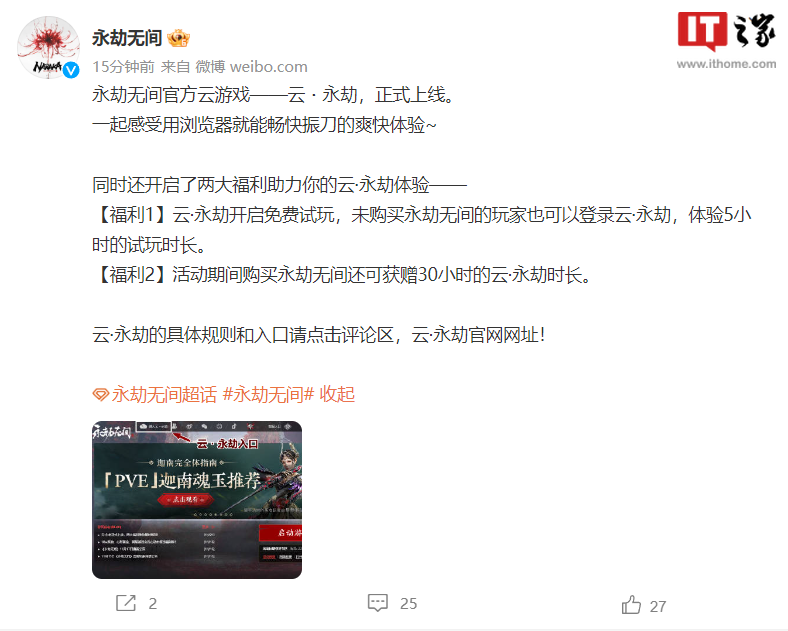Open the 永劫无间超话 super topic link
Viewport: 788px width, 631px height.
coord(164,394)
